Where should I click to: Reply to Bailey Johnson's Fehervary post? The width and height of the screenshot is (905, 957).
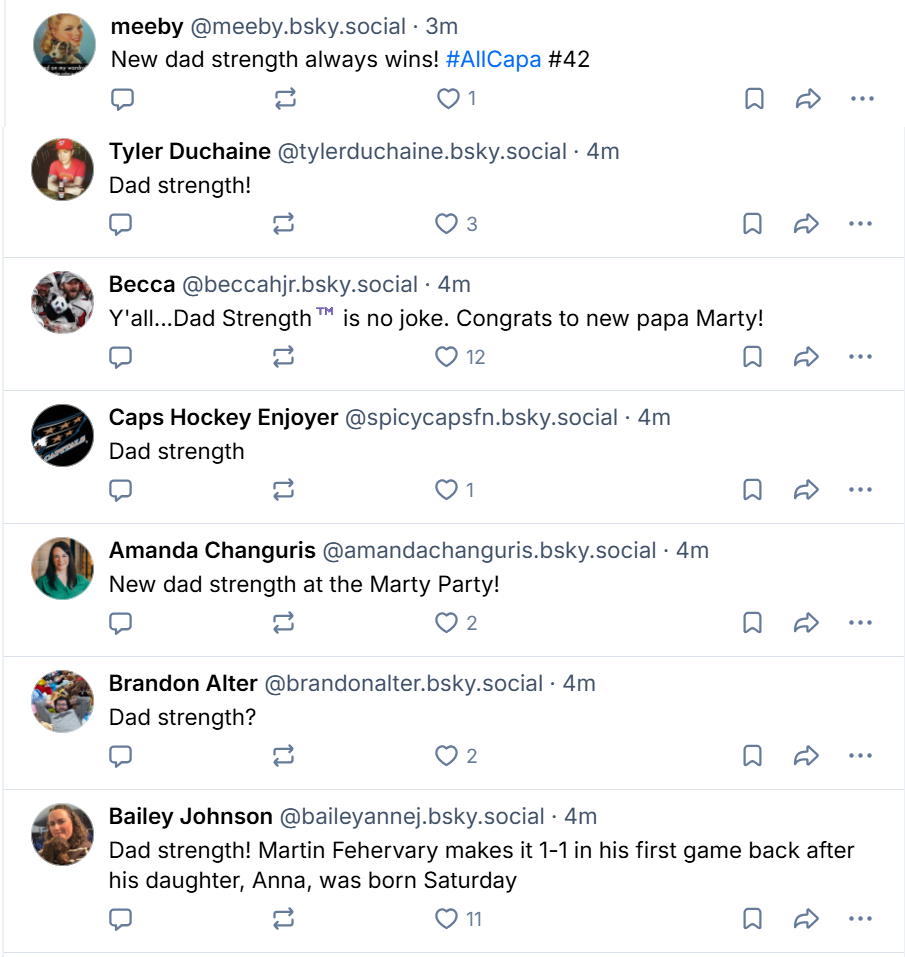click(x=121, y=919)
